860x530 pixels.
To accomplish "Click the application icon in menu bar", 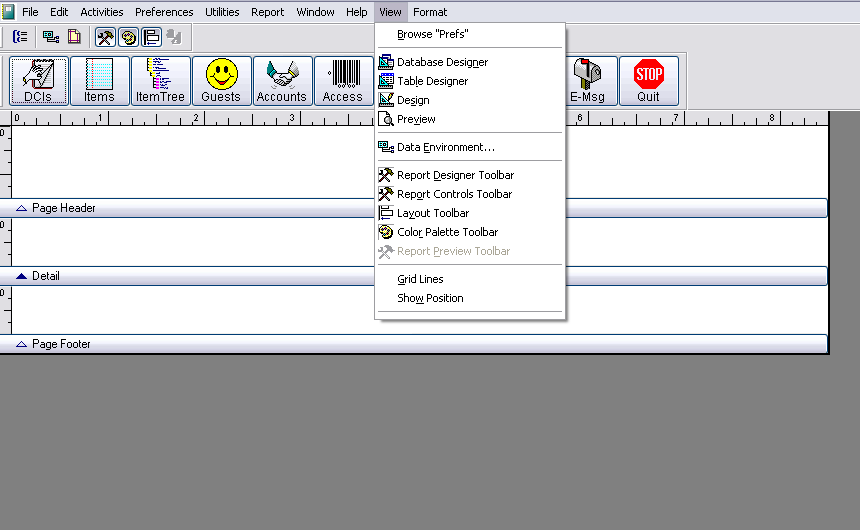I will [x=8, y=12].
